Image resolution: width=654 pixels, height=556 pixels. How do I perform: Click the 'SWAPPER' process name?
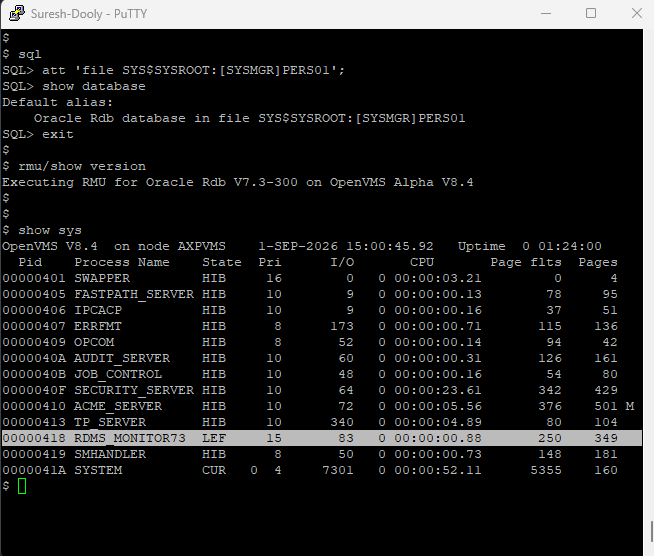[102, 278]
